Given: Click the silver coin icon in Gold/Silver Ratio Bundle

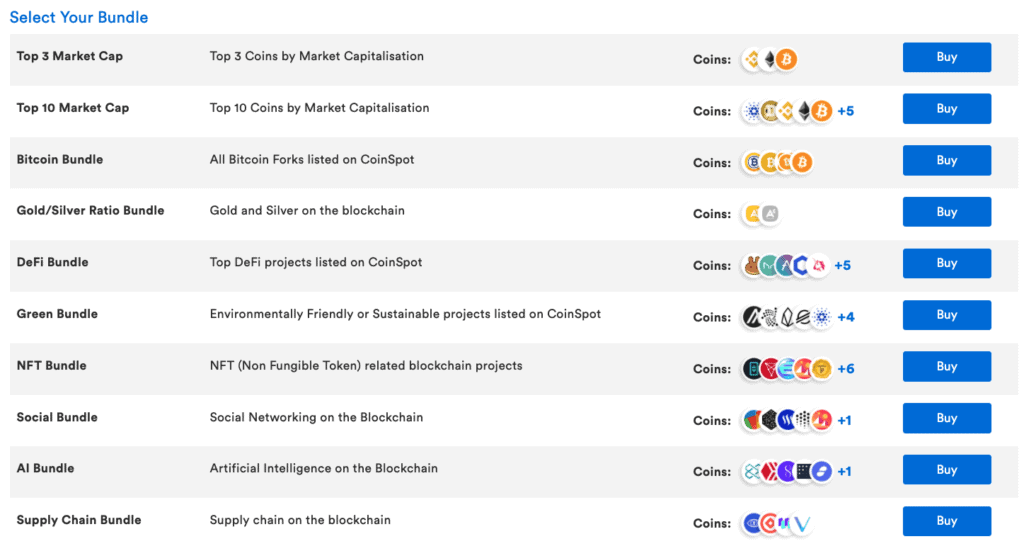Looking at the screenshot, I should tap(771, 214).
